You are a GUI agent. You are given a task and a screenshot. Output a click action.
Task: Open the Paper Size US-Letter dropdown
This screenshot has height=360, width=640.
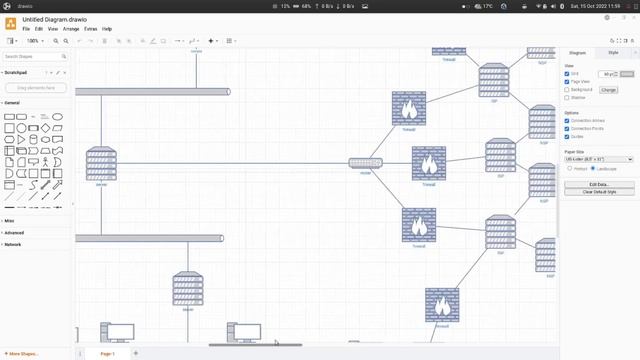click(x=599, y=159)
